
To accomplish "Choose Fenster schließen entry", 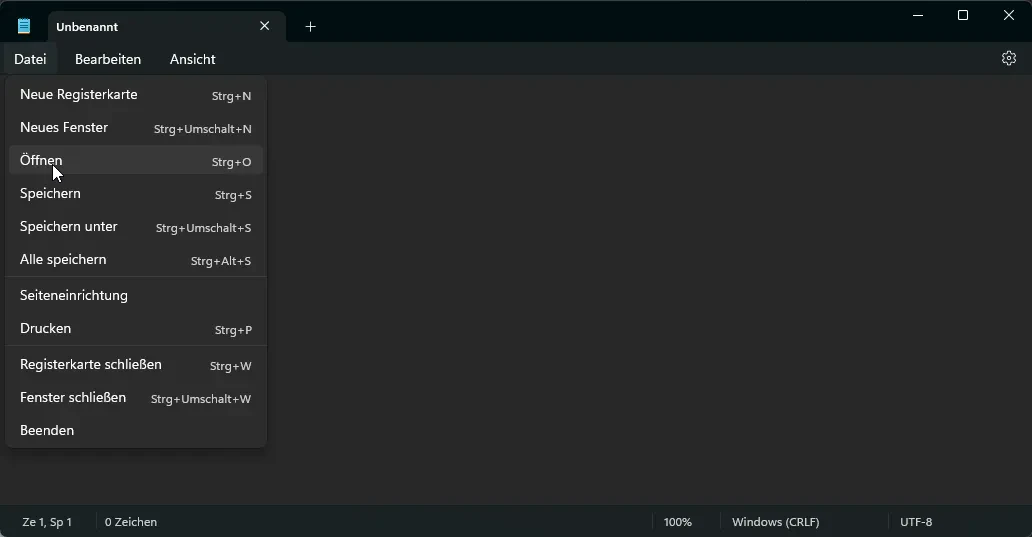I will click(136, 397).
